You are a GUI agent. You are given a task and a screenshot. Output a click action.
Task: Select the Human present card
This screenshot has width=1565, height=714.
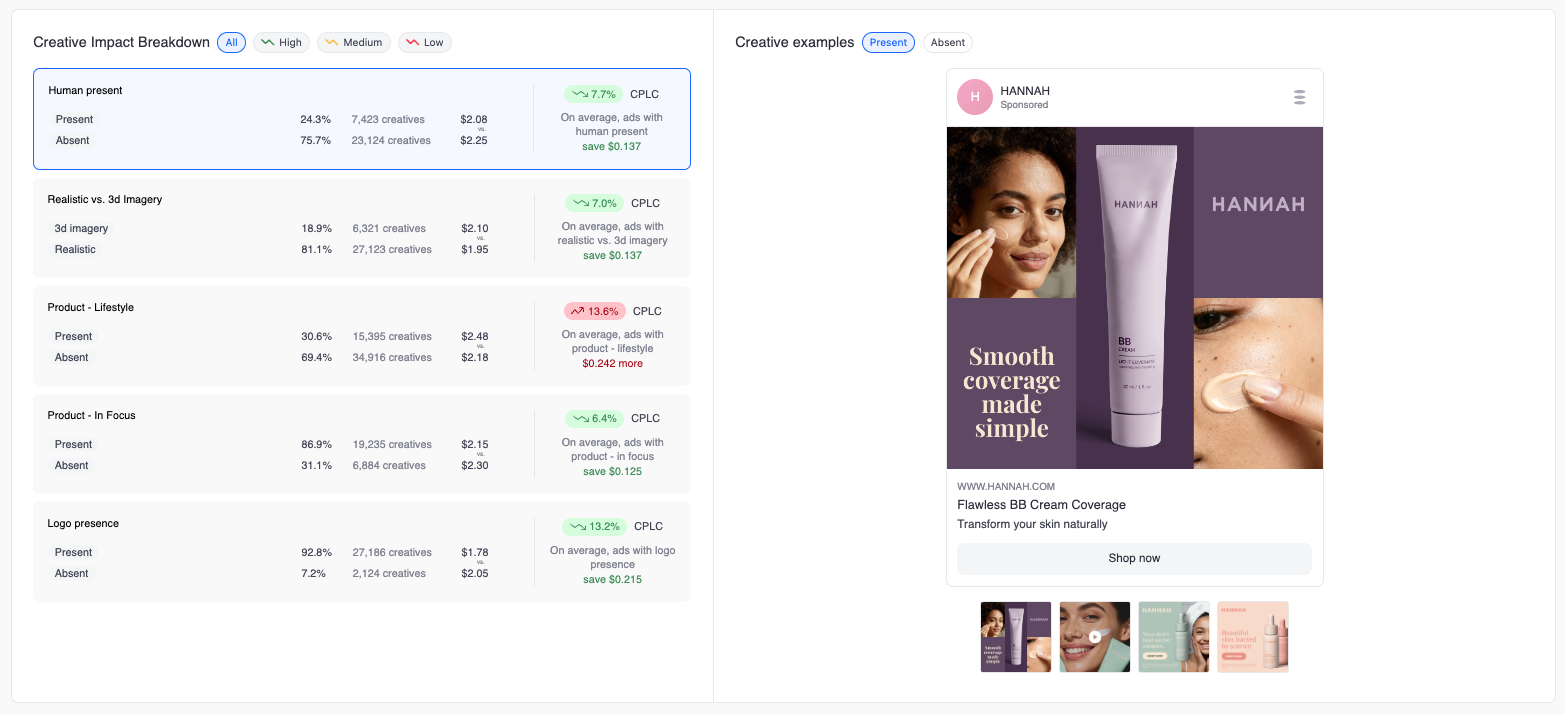362,119
